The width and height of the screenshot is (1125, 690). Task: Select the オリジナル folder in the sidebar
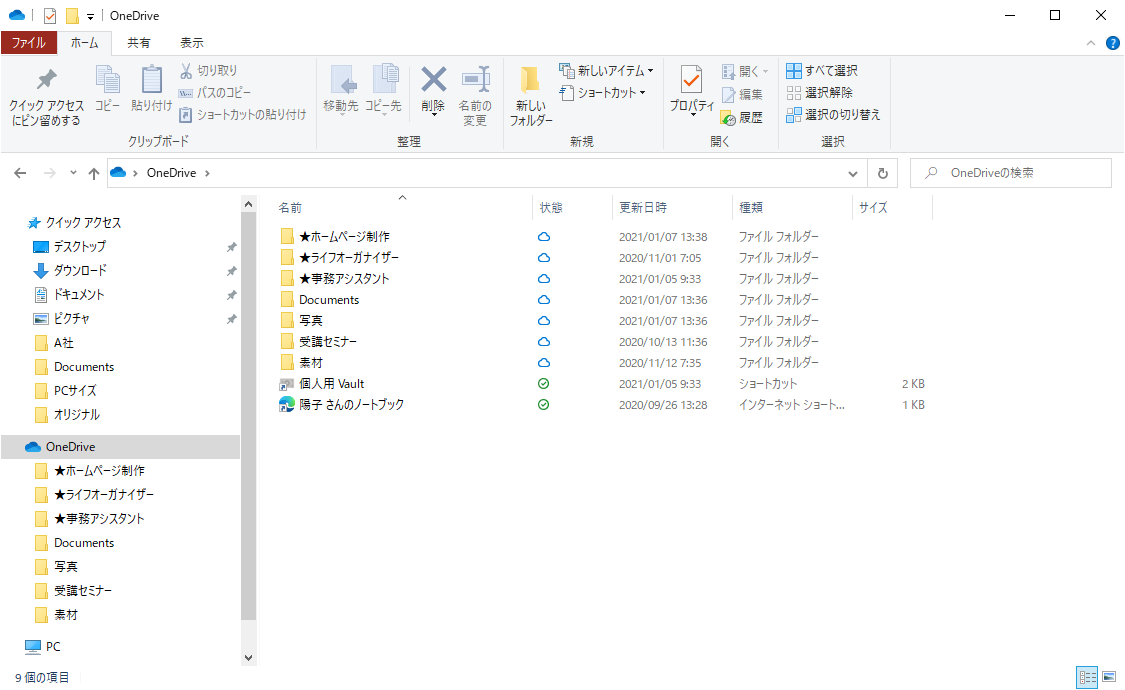77,415
